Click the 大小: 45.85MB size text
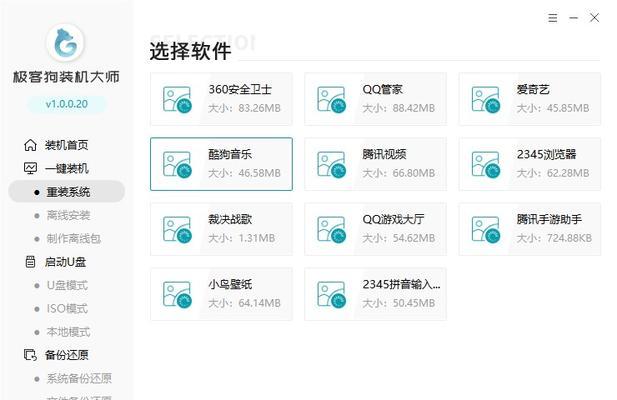The height and width of the screenshot is (400, 617). [x=553, y=108]
